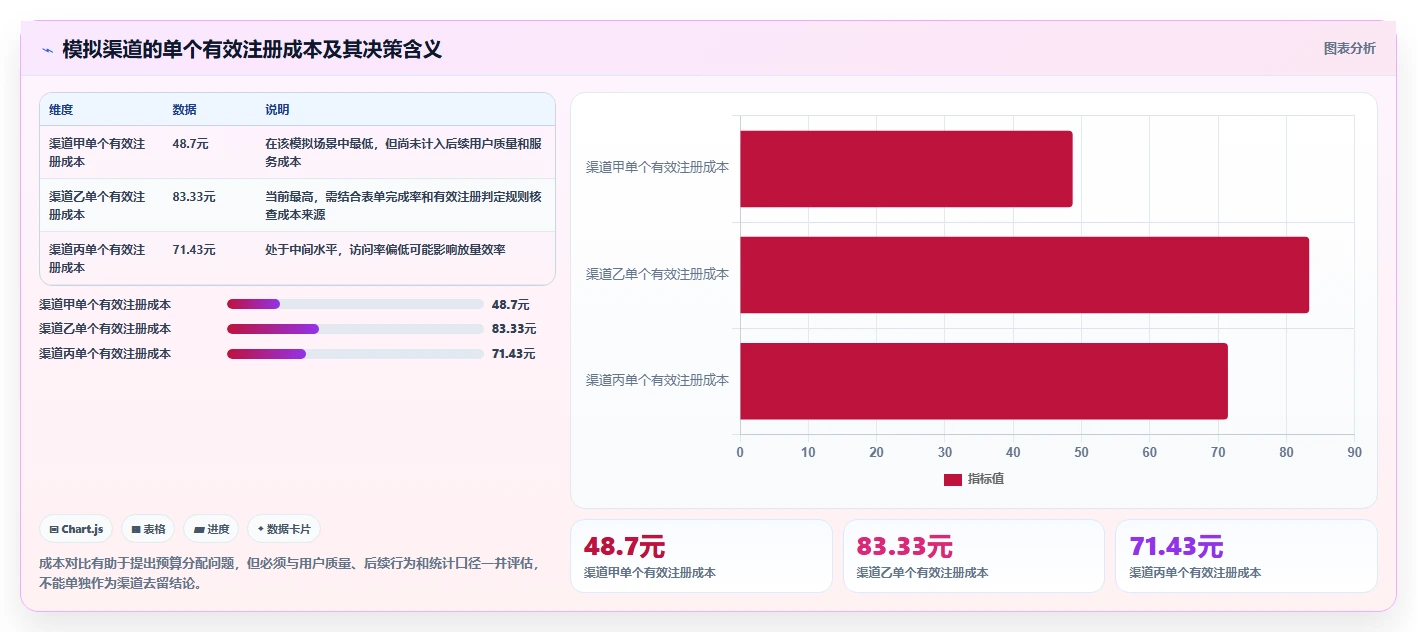
Task: Click the 71.43元 table cell
Action: click(194, 250)
